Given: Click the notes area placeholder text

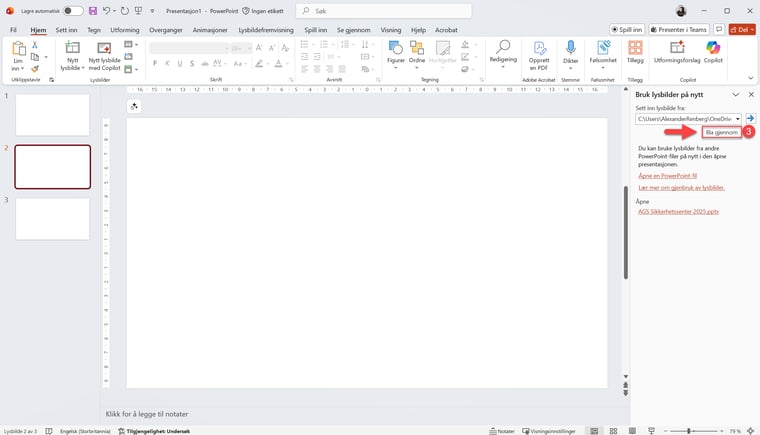Looking at the screenshot, I should coord(147,414).
